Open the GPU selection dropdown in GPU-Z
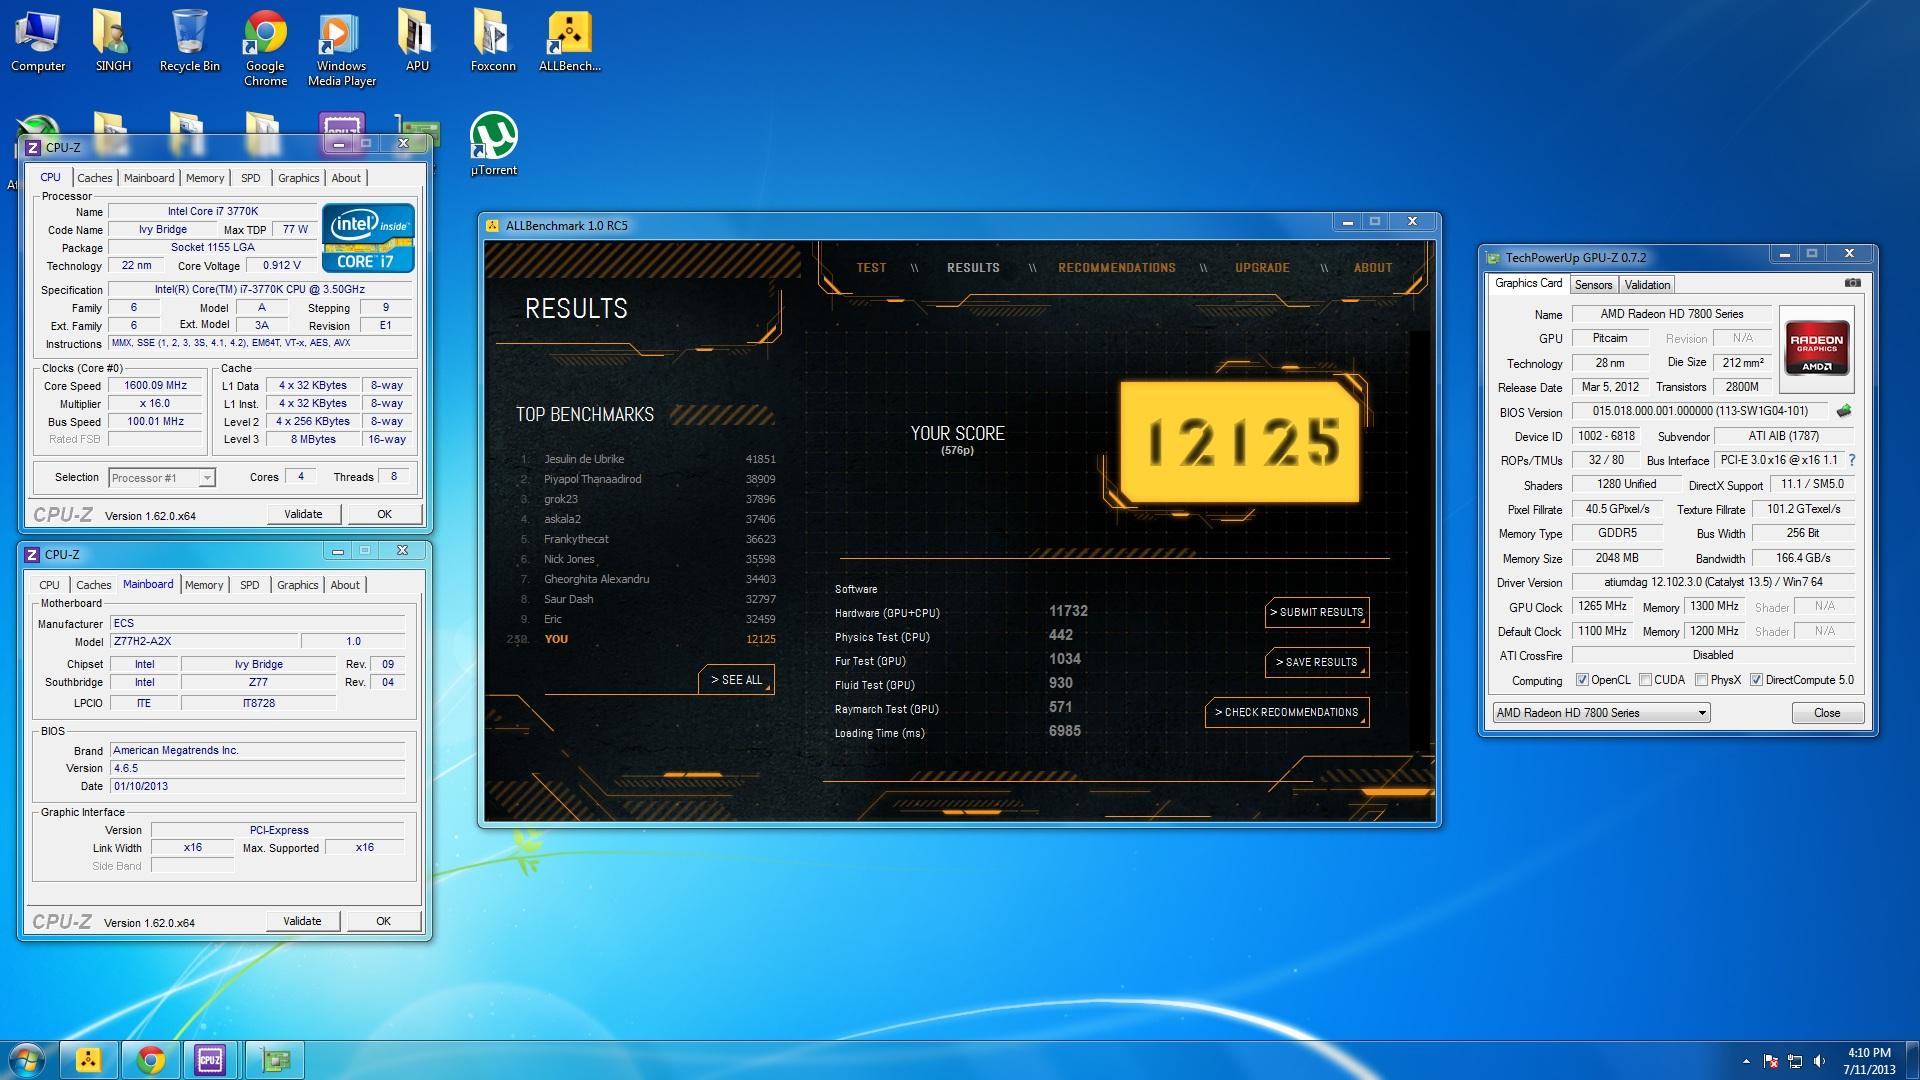The height and width of the screenshot is (1080, 1920). pyautogui.click(x=1601, y=713)
